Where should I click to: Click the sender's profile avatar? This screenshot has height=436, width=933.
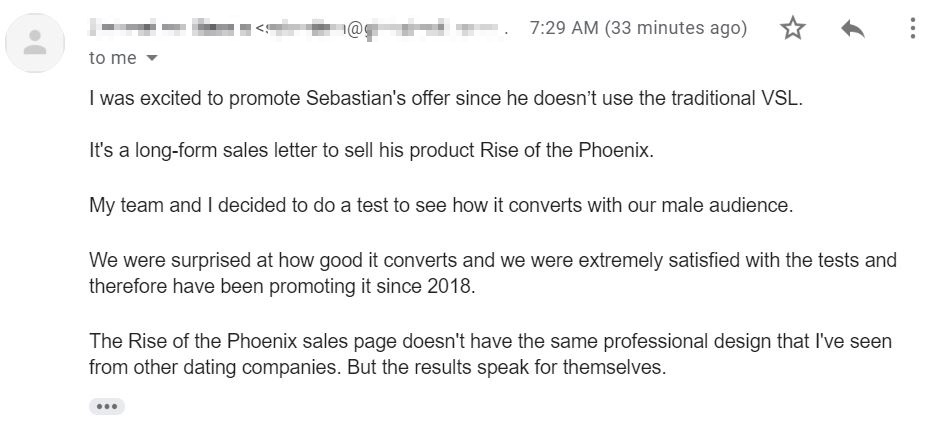point(36,41)
